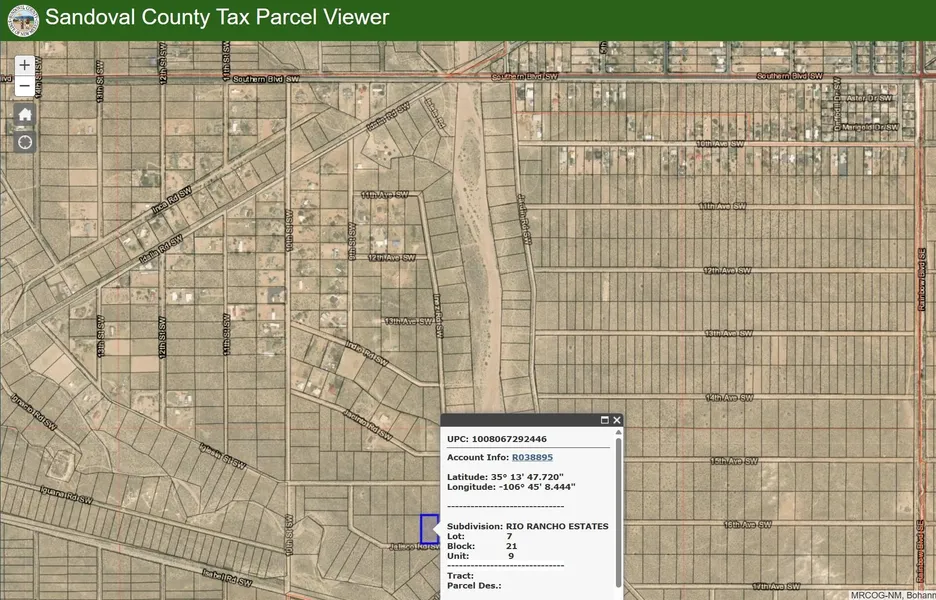Click the Sandoval County seal logo
The image size is (936, 600).
point(22,19)
